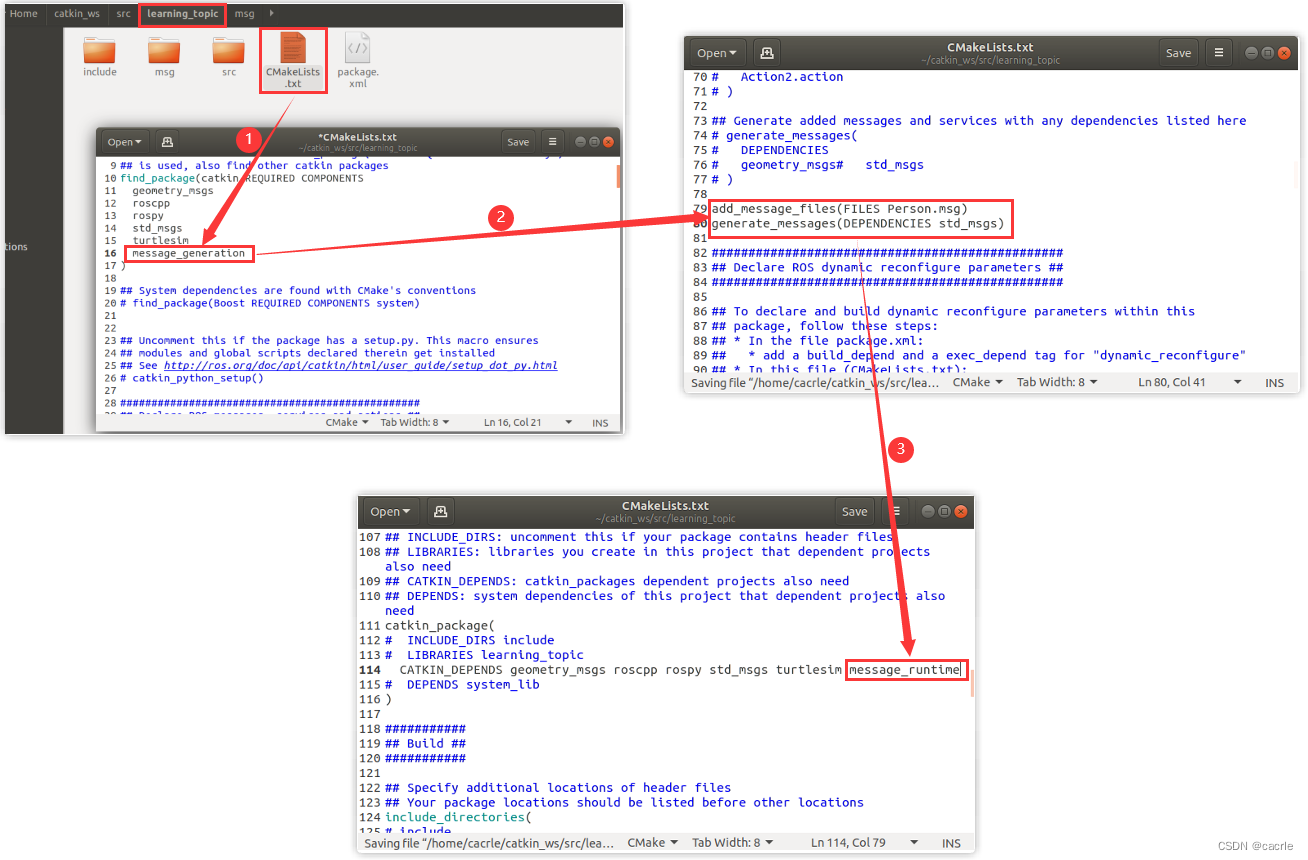Expand Open dropdown in *CMakeLists.txt window

pos(125,142)
